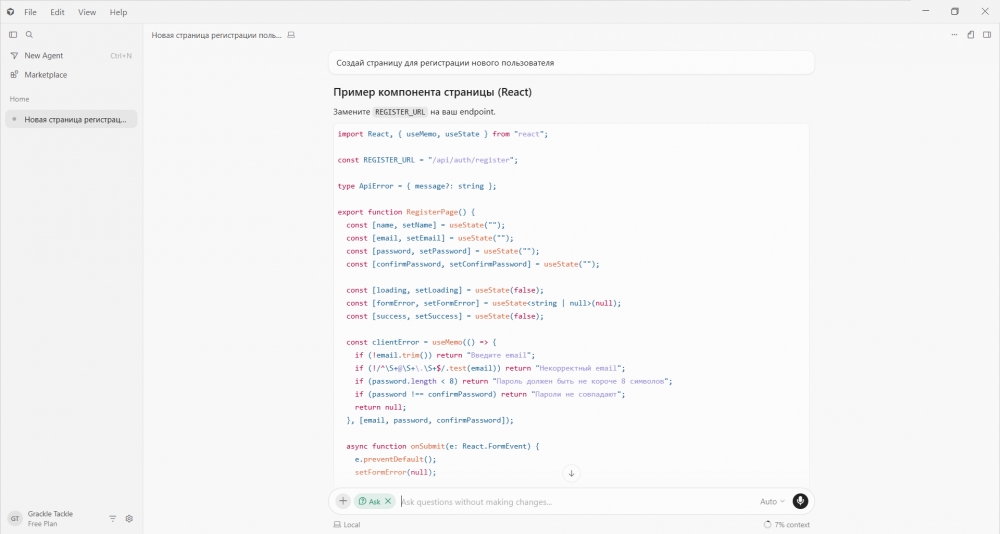Activate the microphone voice input button
This screenshot has height=534, width=1000.
pos(800,501)
